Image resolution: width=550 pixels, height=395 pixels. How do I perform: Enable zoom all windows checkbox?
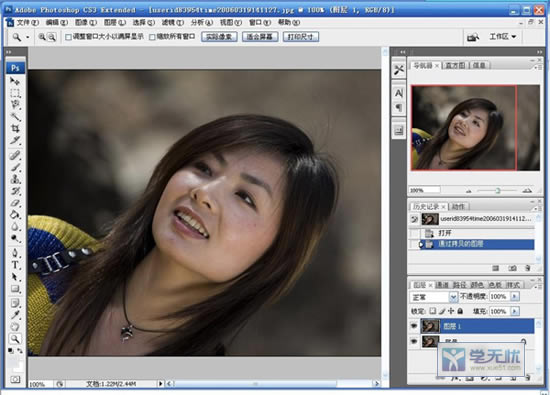point(152,37)
